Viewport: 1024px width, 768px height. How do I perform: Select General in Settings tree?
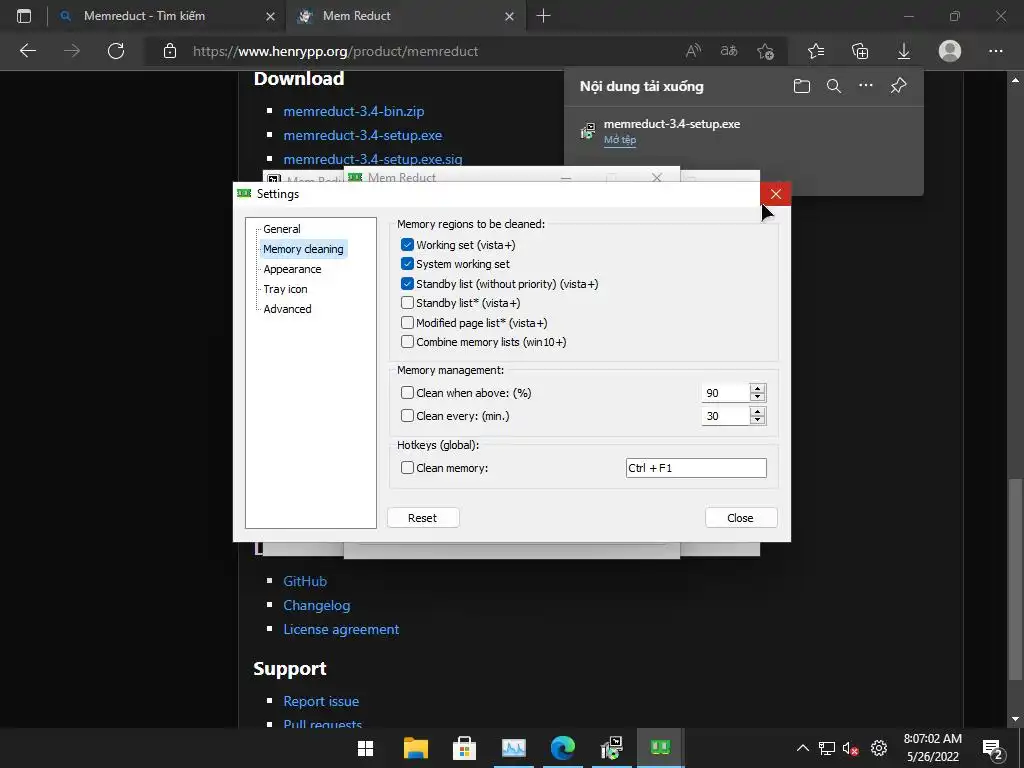click(281, 229)
